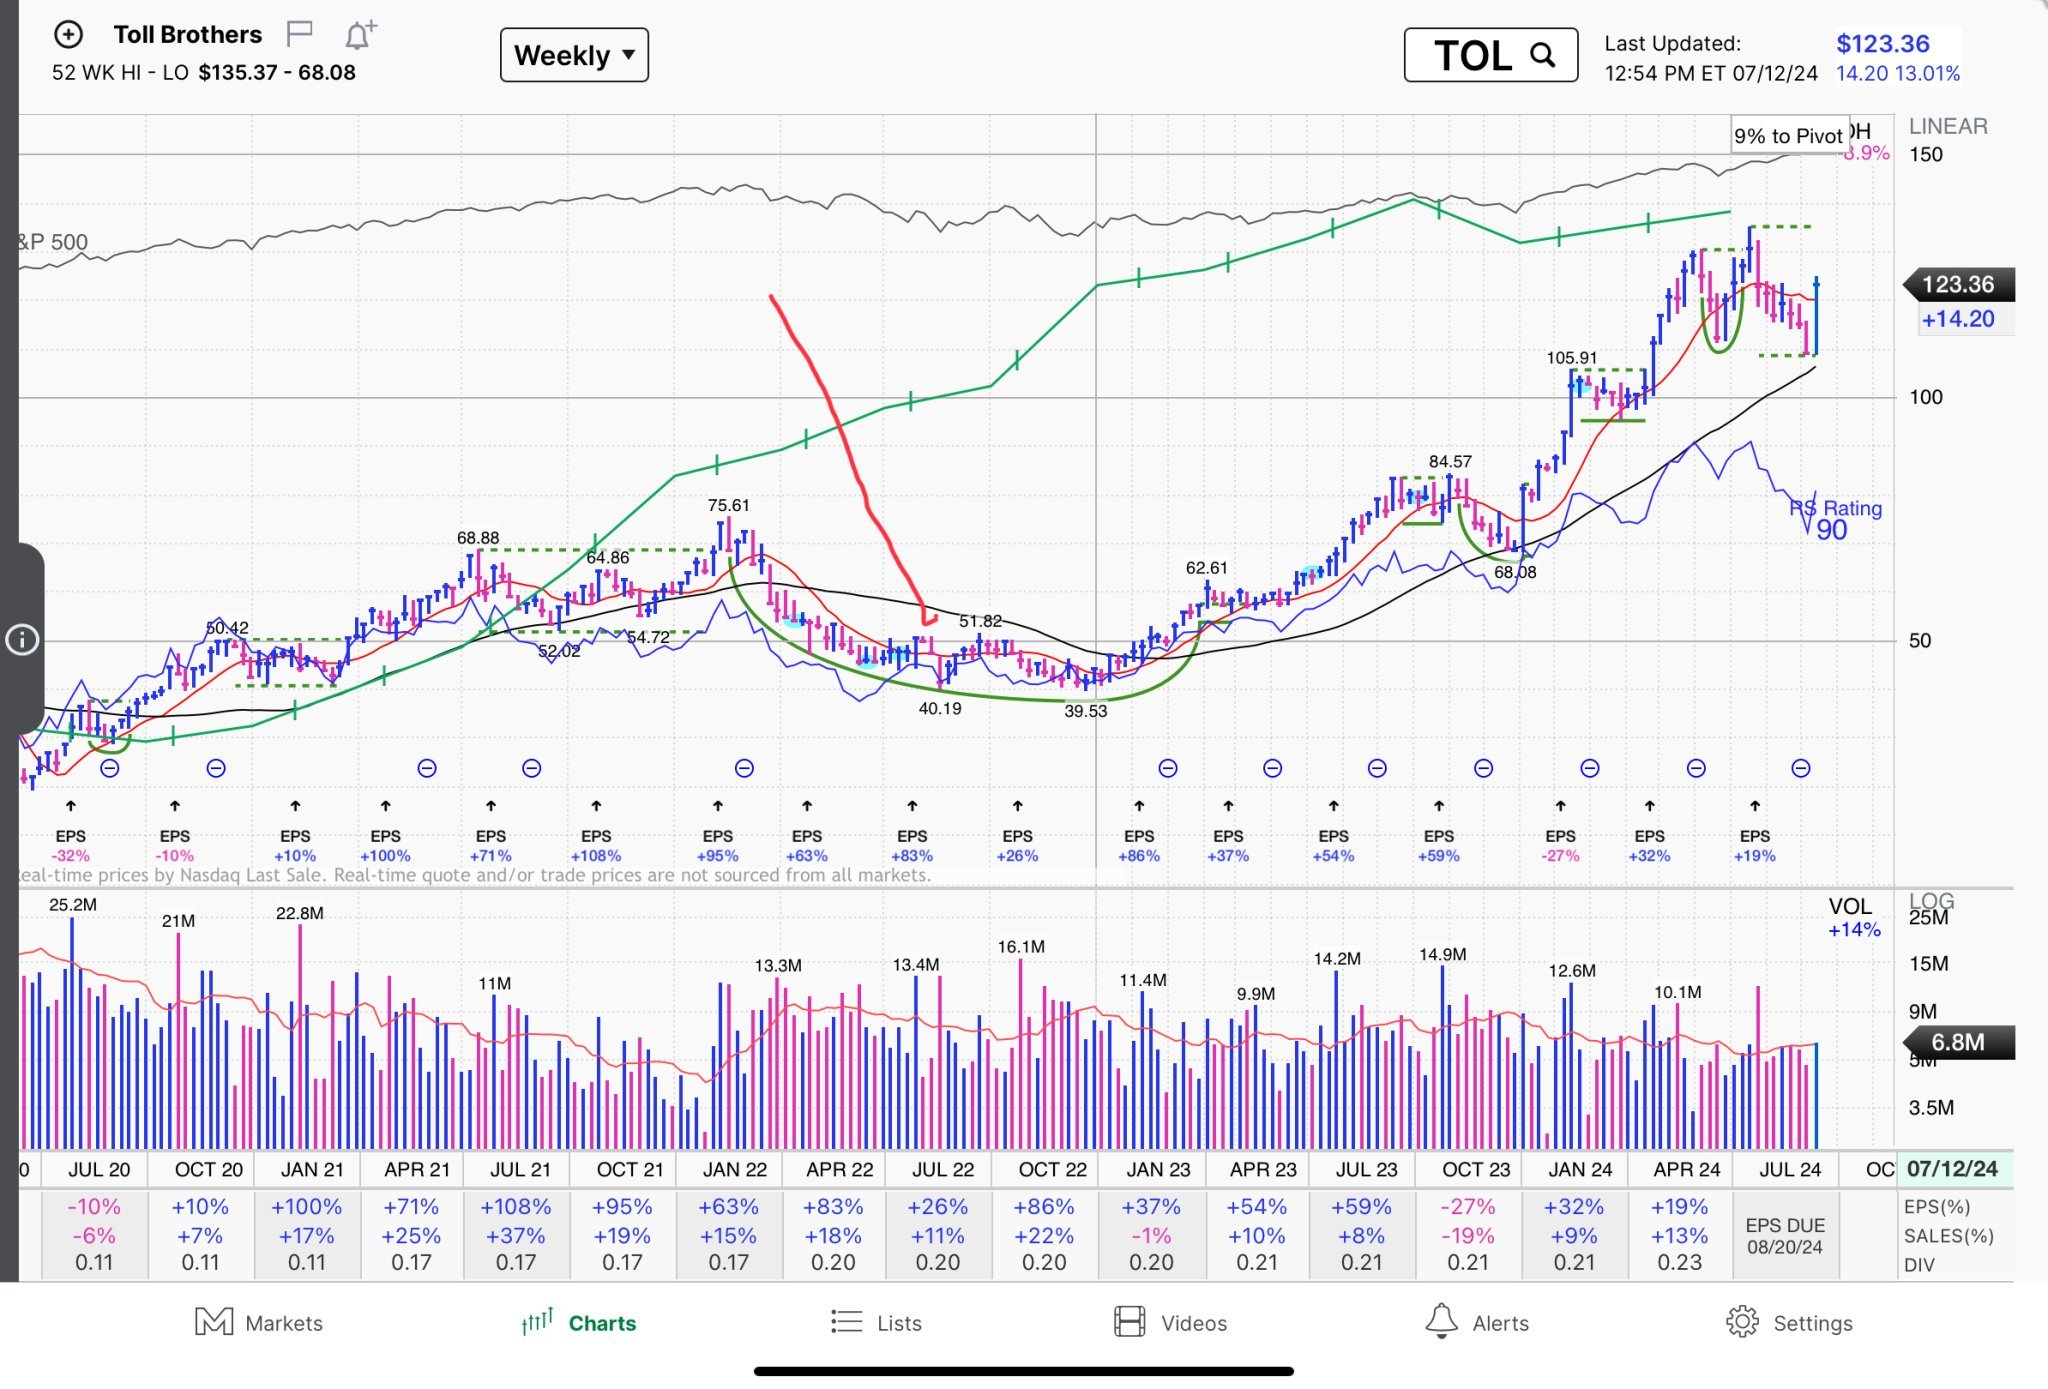Expand the Weekly timeframe dropdown
The width and height of the screenshot is (2048, 1389).
574,55
